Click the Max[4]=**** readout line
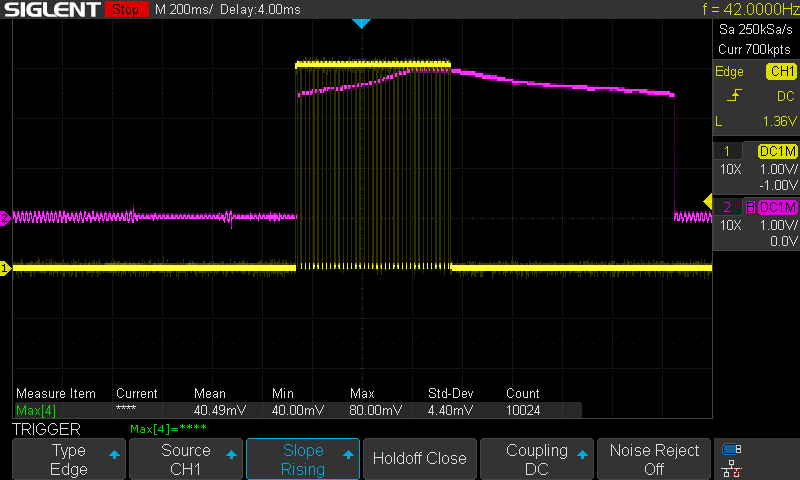Screen dimensions: 800x480 [x=168, y=428]
